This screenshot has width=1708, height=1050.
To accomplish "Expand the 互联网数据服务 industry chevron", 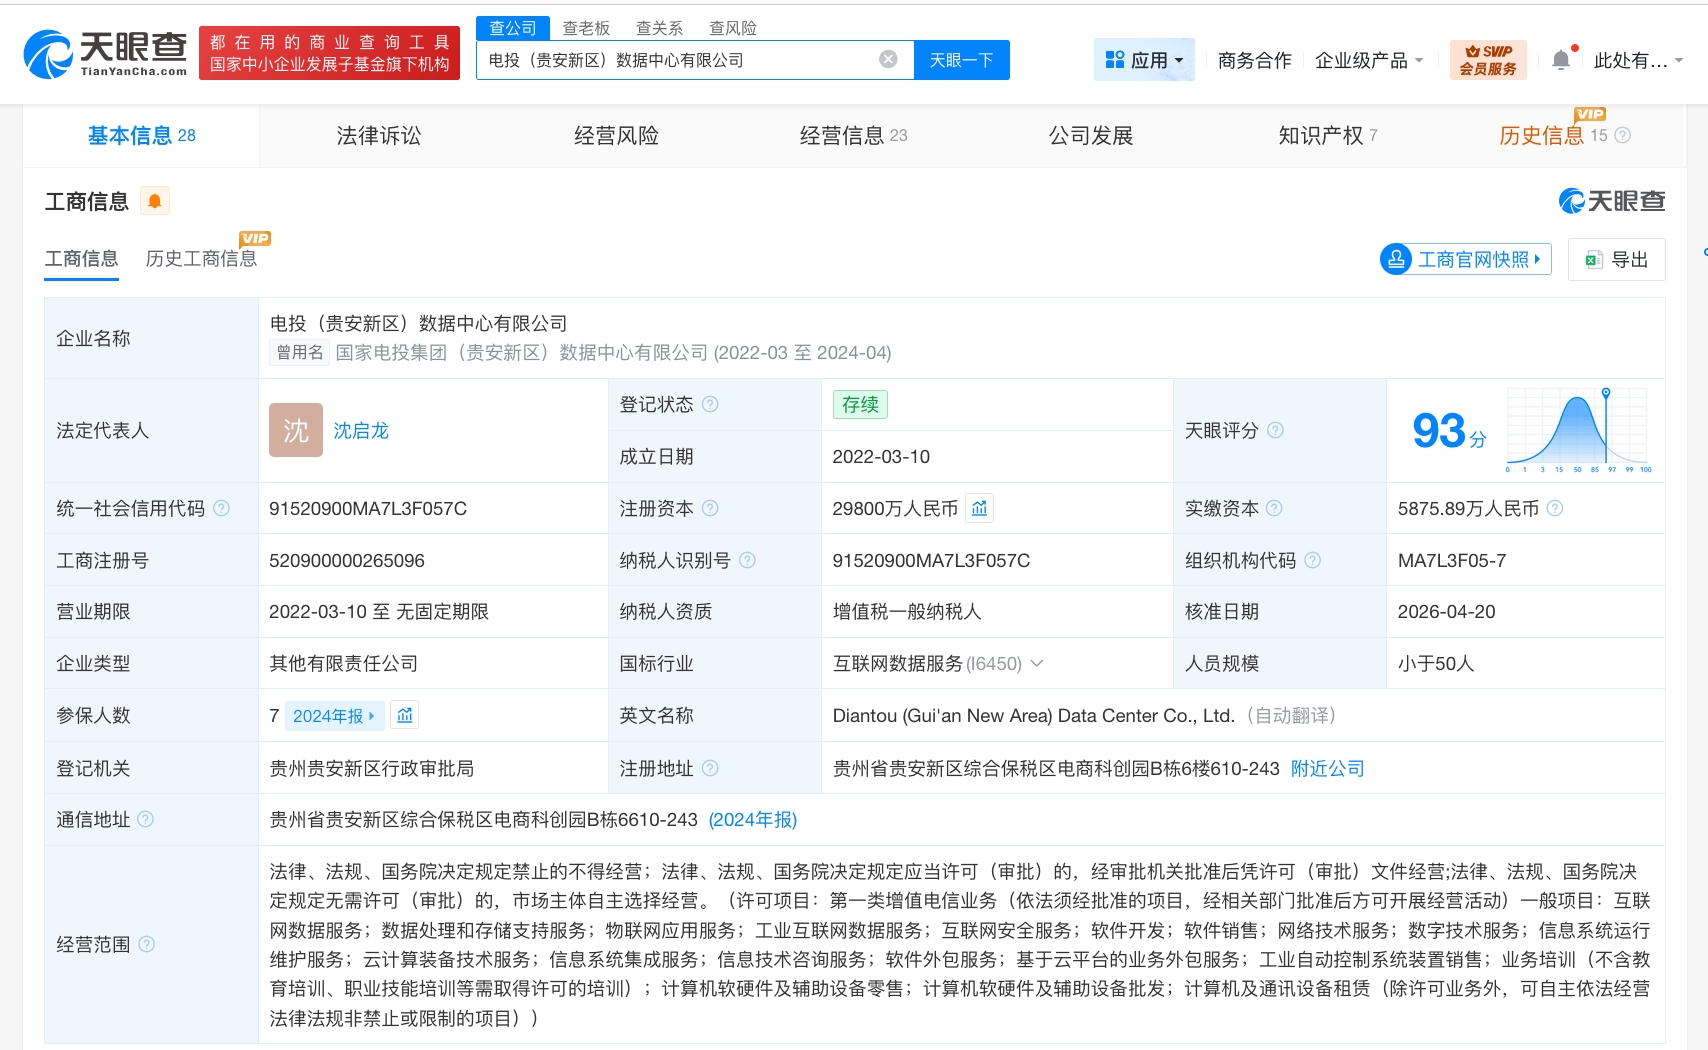I will coord(1037,664).
